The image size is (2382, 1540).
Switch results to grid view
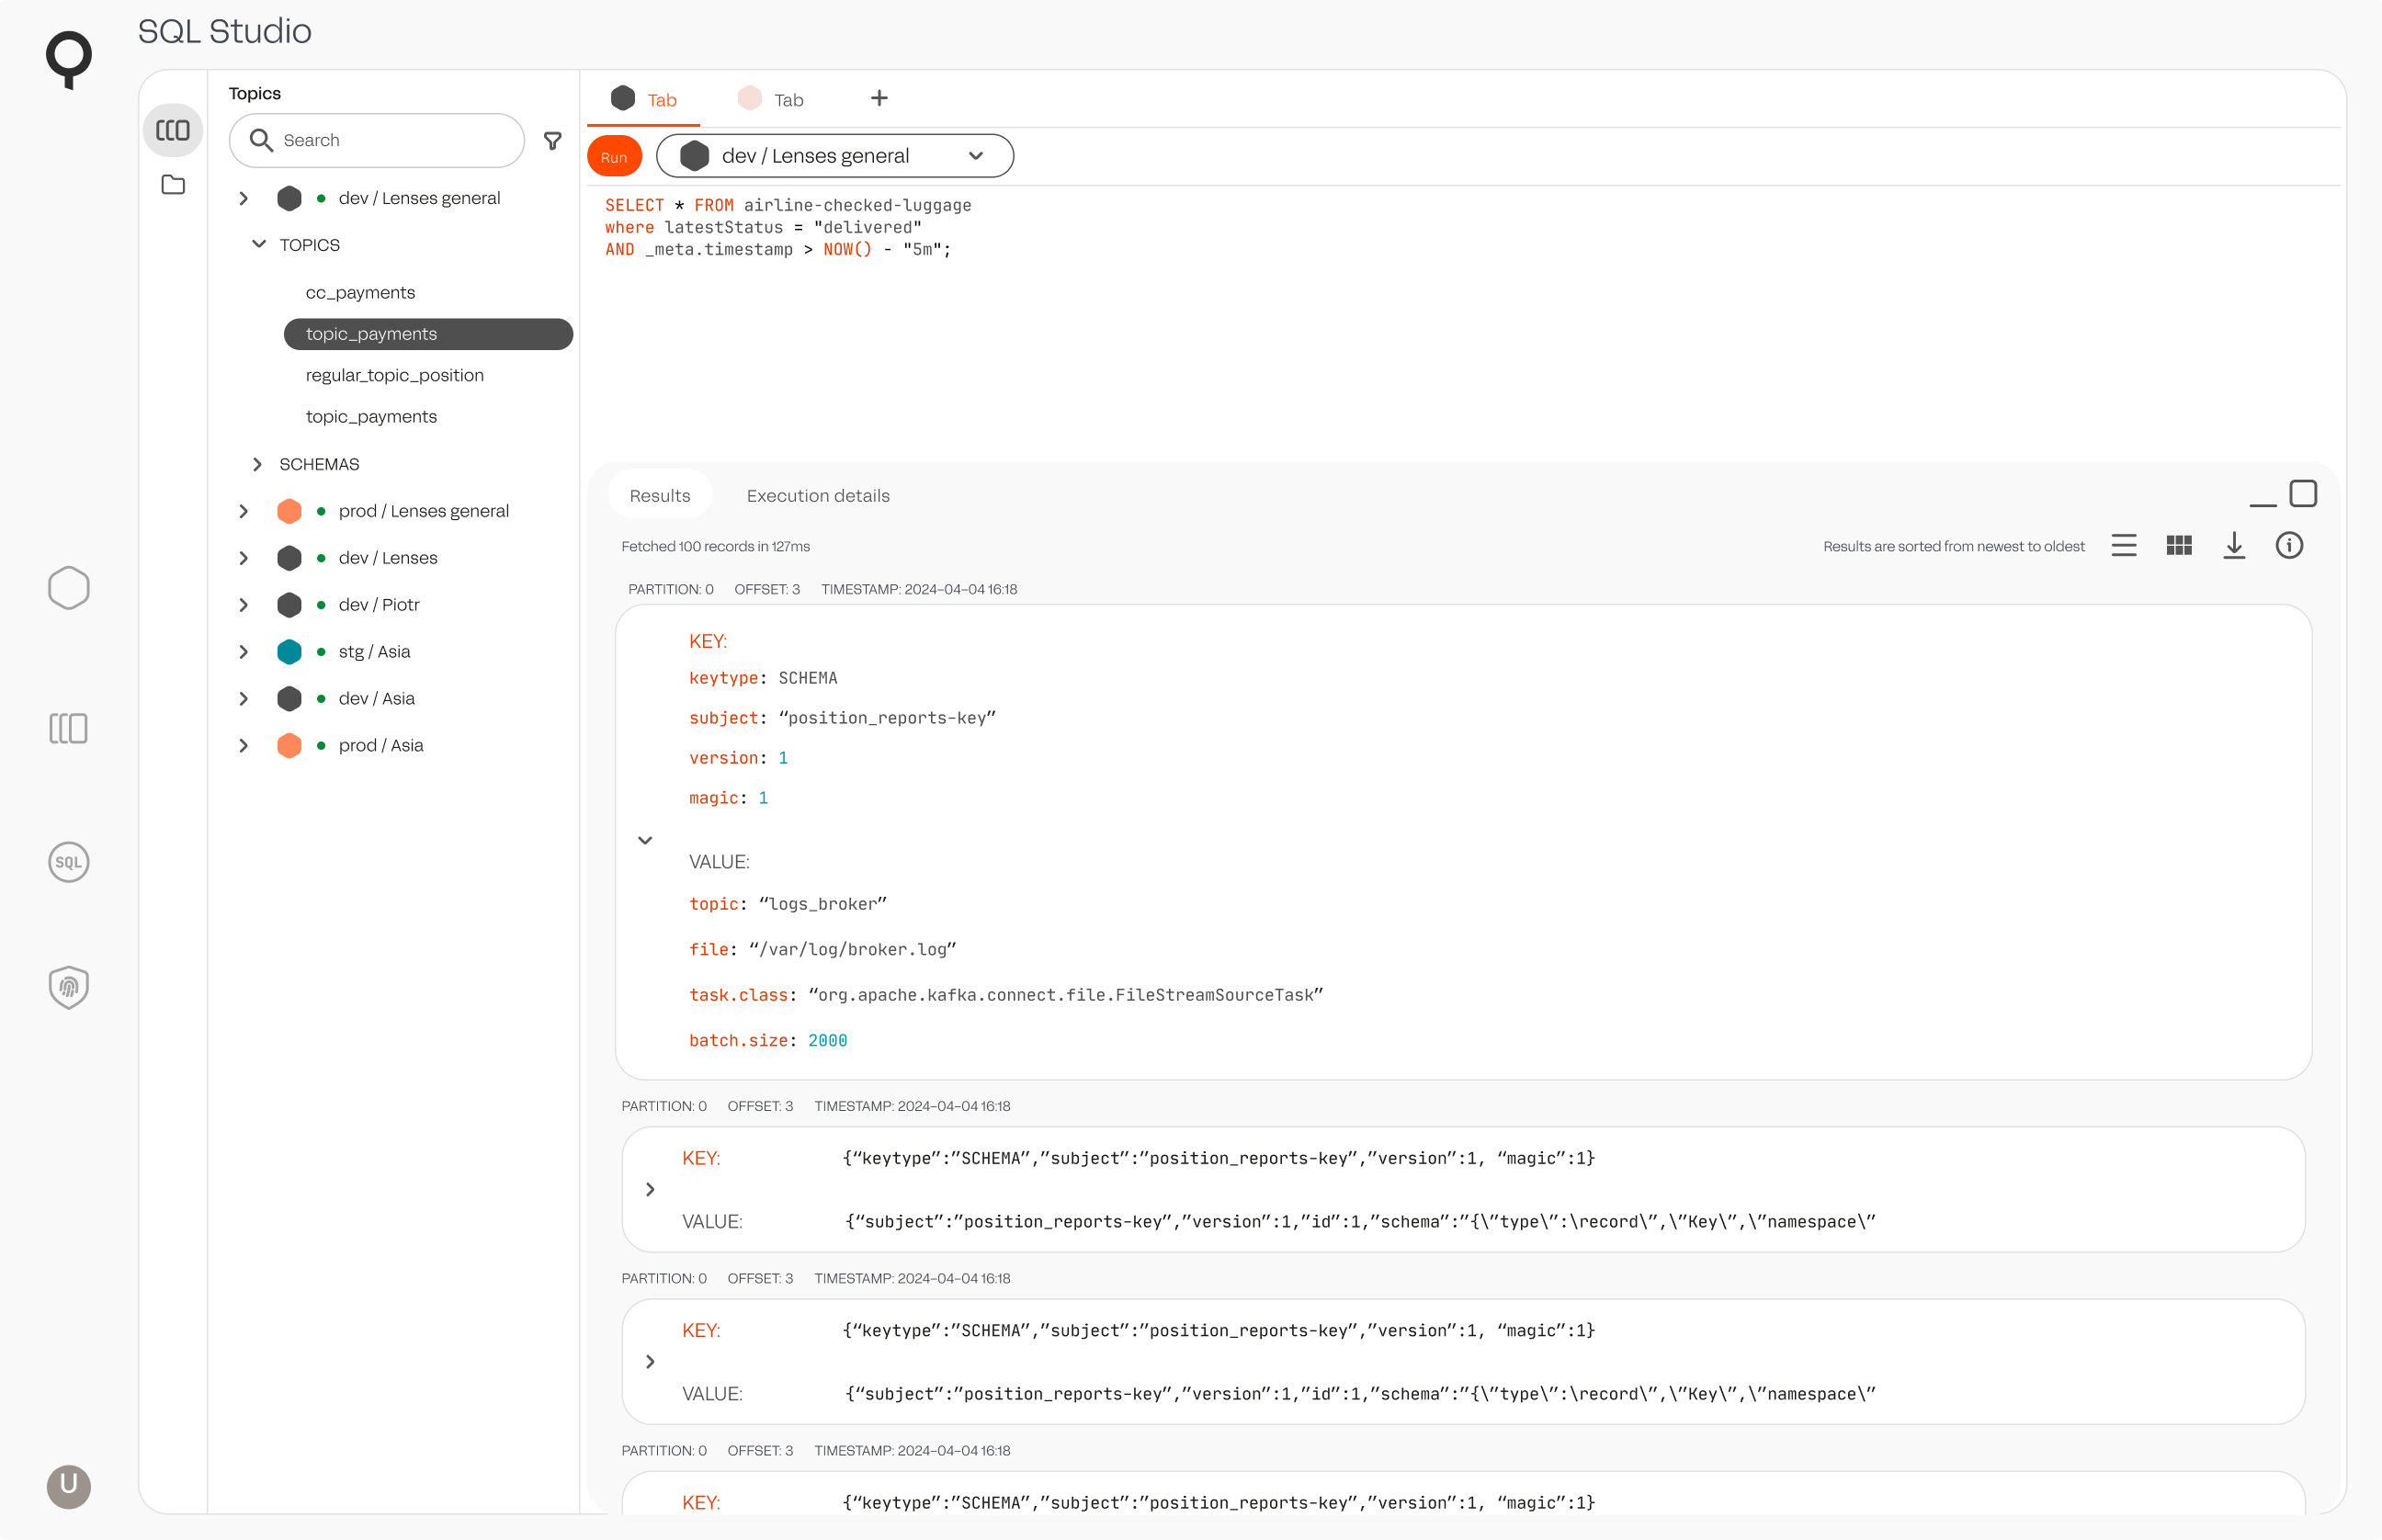[2179, 546]
